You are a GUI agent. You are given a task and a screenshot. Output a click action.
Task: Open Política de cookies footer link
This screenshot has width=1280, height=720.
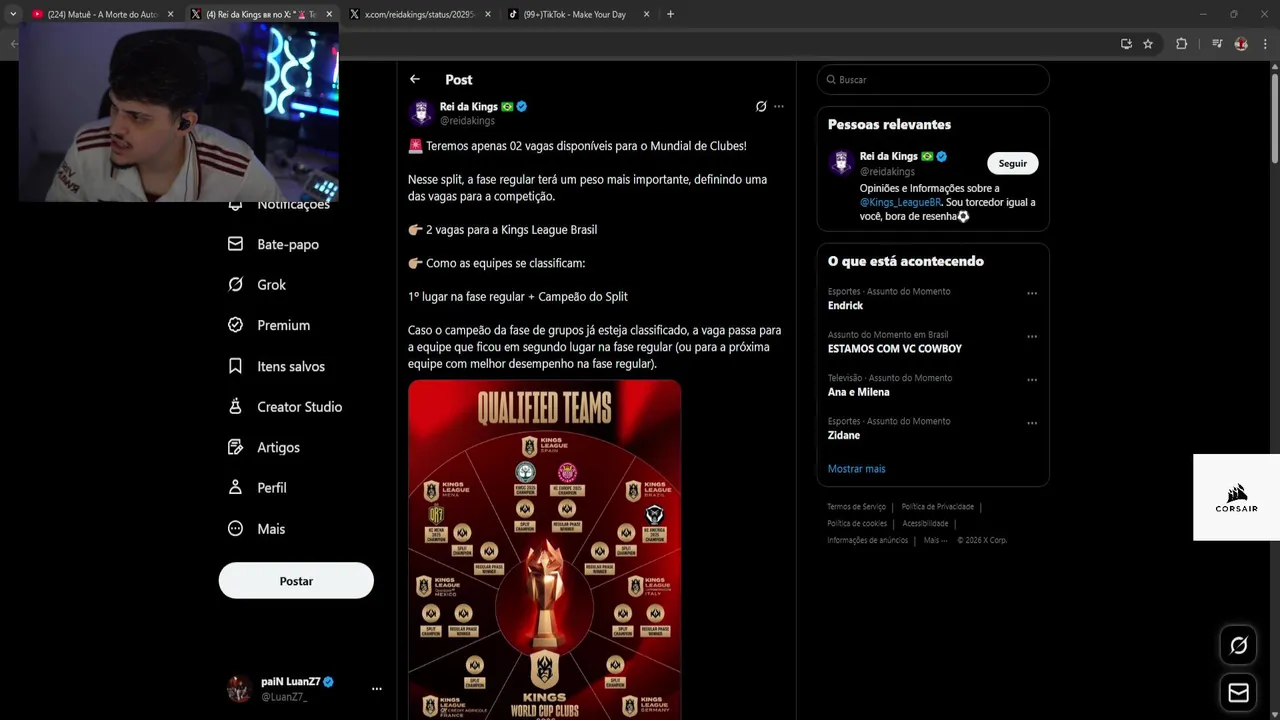coord(857,523)
